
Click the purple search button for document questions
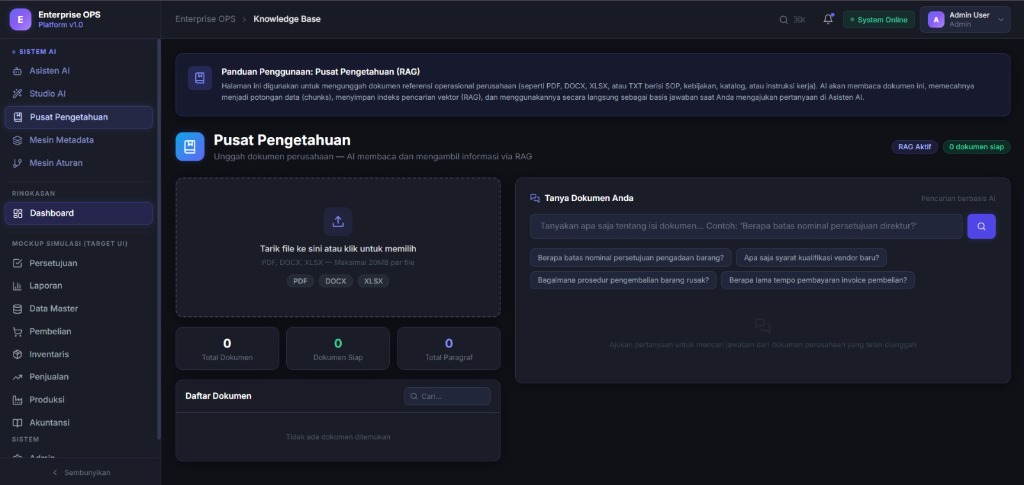(x=981, y=227)
